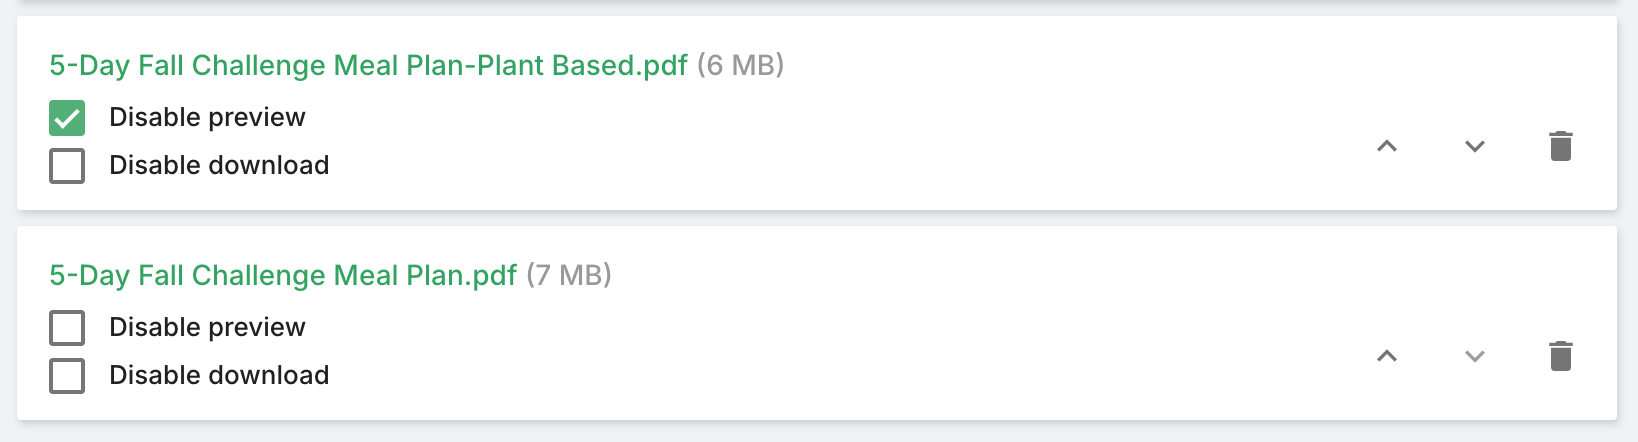Viewport: 1638px width, 442px height.
Task: Open the 5-Day Fall Challenge Meal Plan.pdf link
Action: click(283, 276)
